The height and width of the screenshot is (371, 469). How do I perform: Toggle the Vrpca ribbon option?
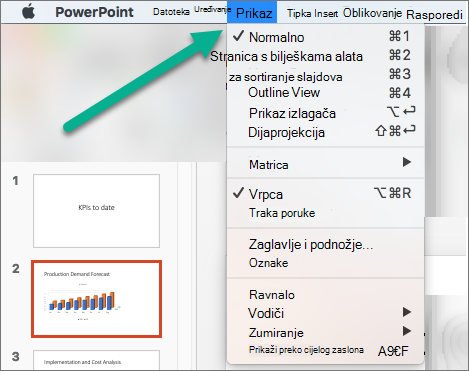click(325, 194)
